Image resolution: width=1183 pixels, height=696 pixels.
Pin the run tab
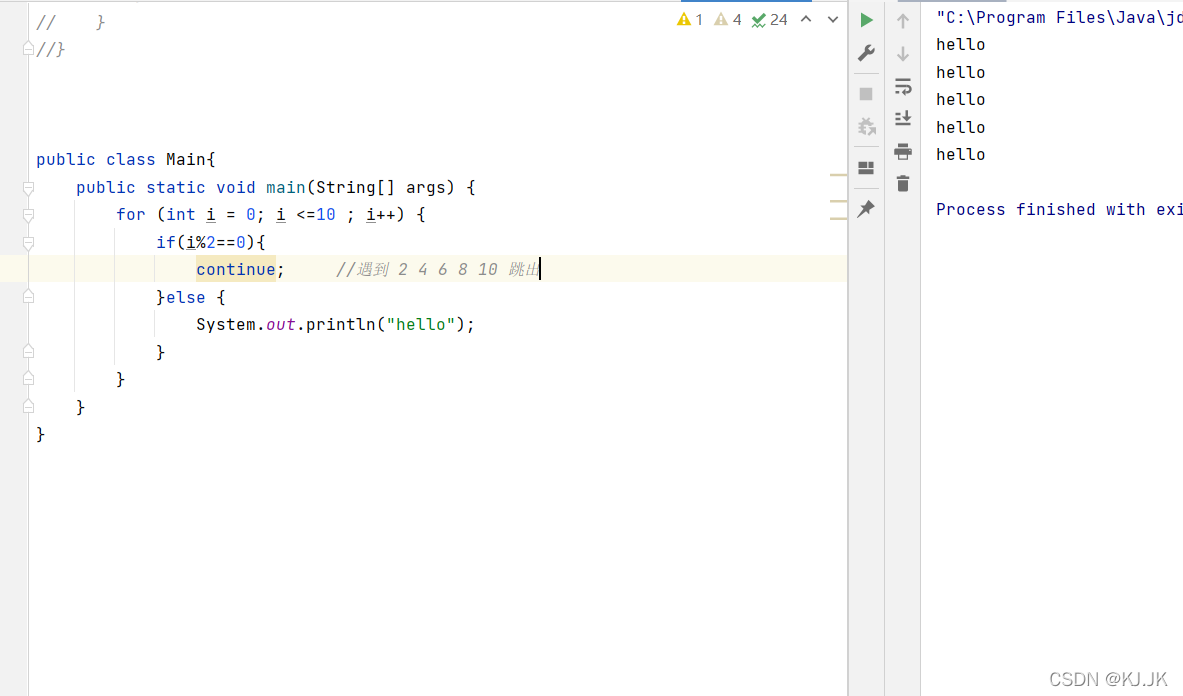(x=866, y=208)
